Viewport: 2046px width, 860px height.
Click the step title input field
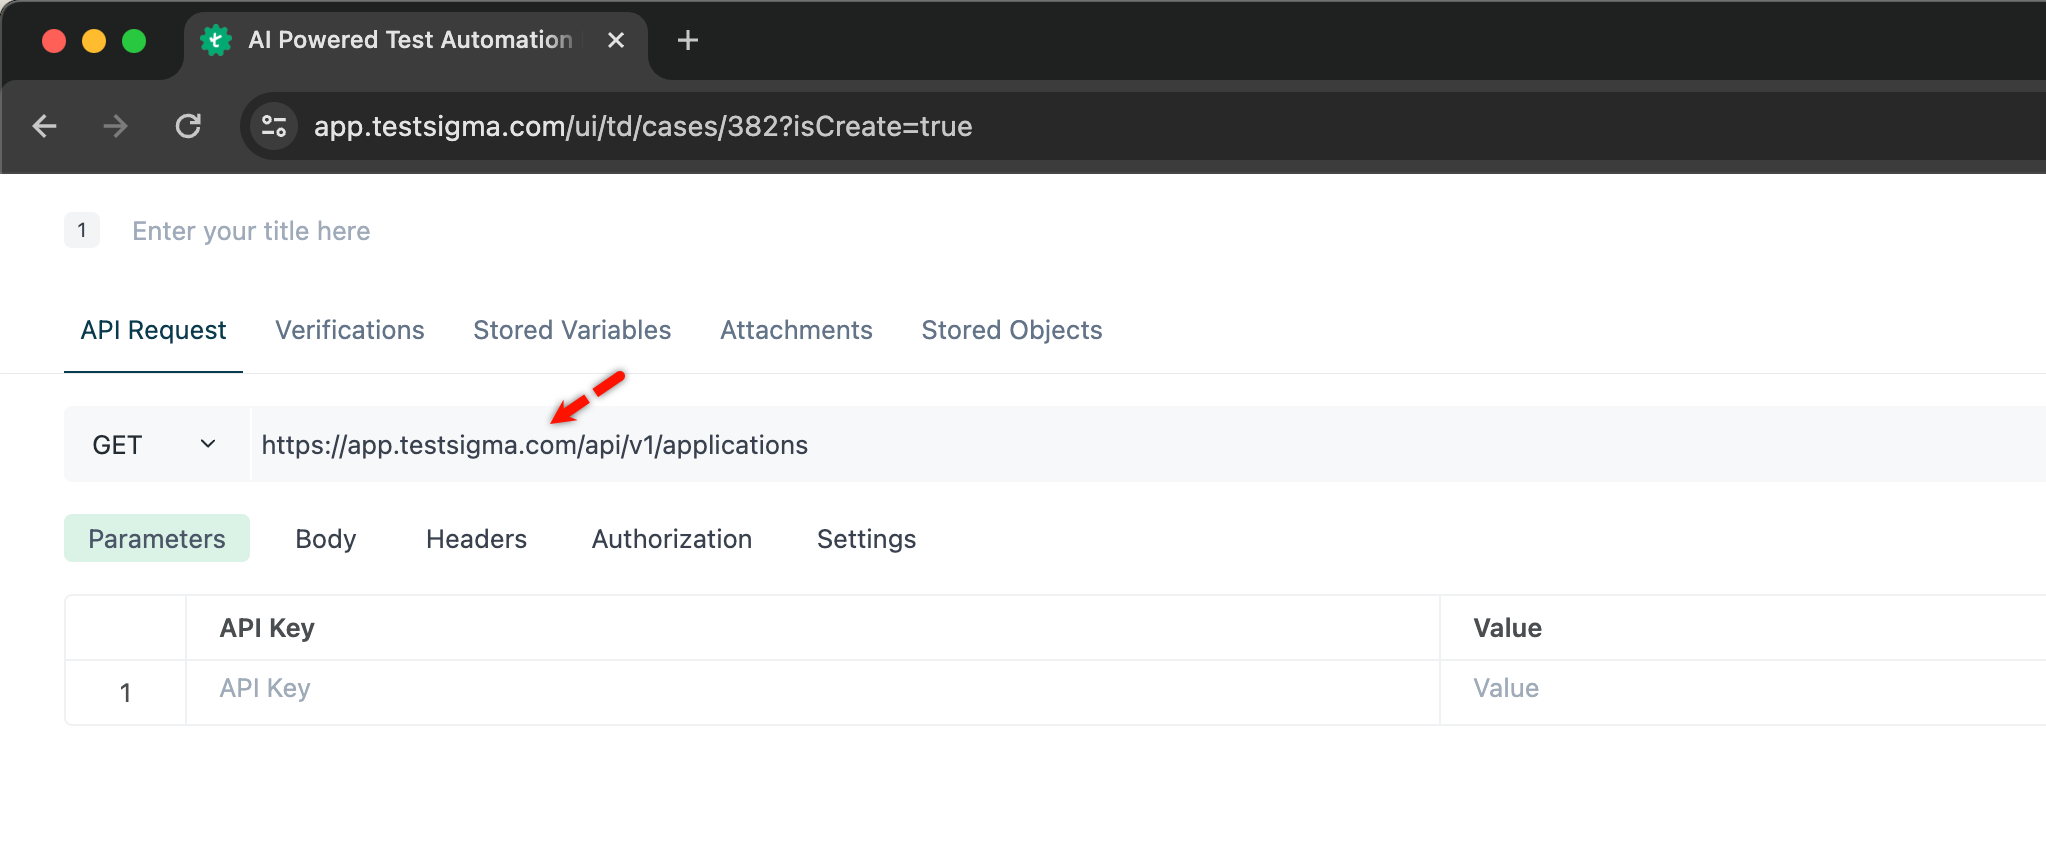[x=251, y=231]
